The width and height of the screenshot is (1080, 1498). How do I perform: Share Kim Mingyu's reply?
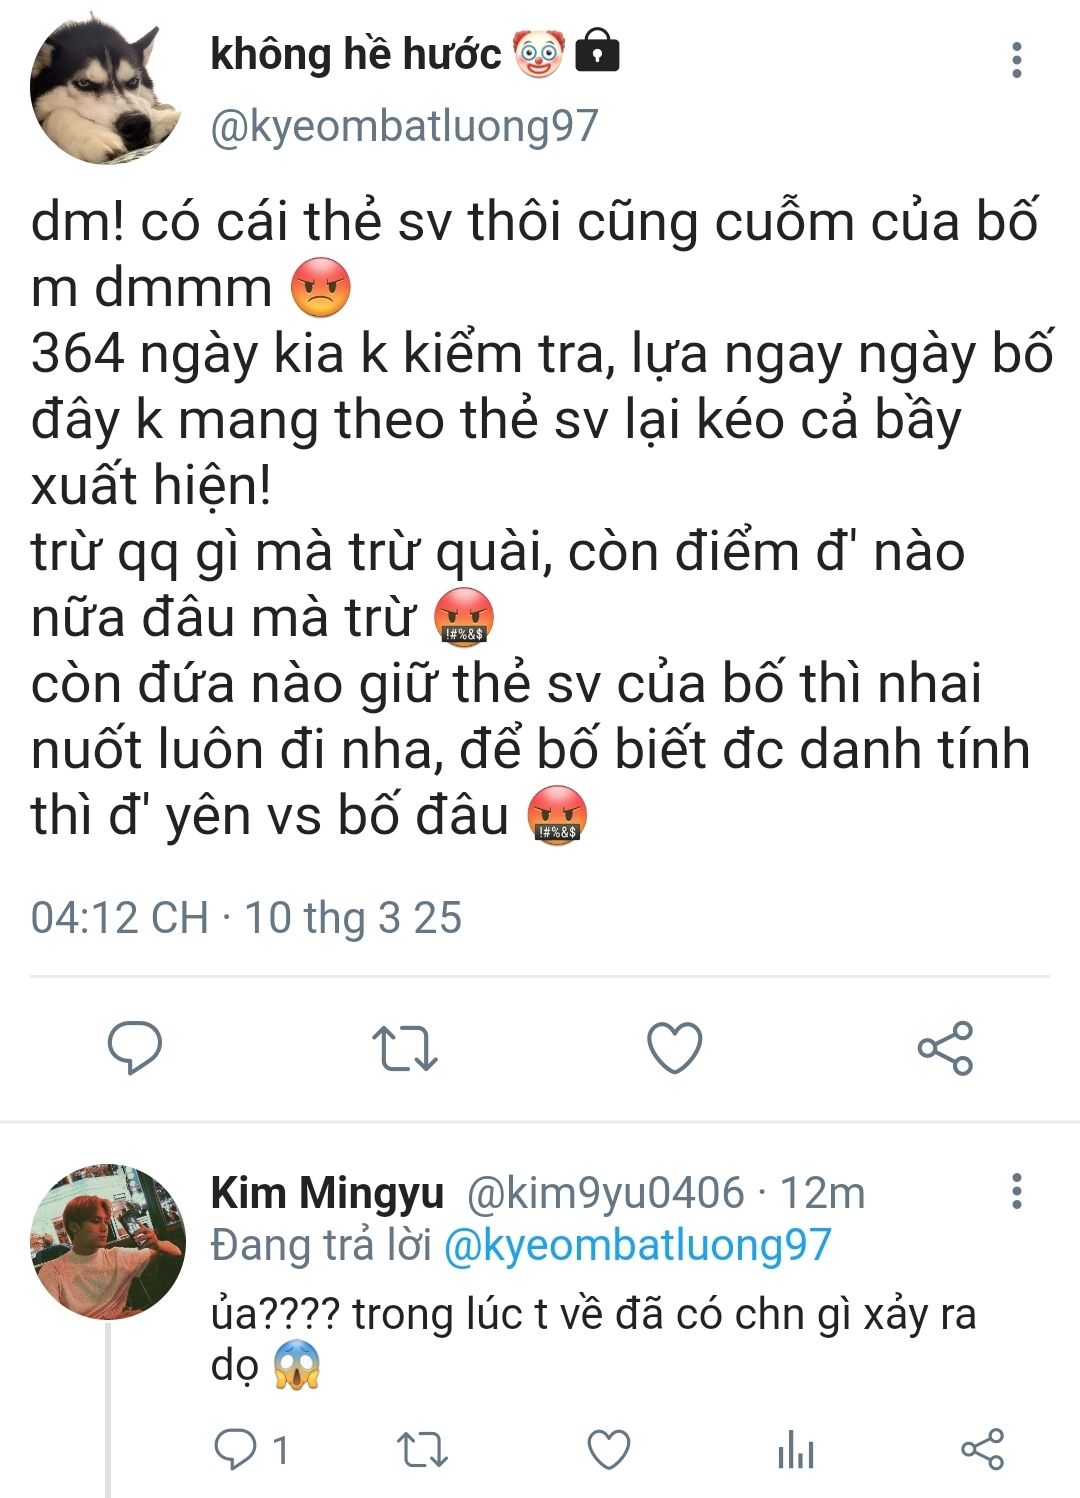pos(982,1450)
